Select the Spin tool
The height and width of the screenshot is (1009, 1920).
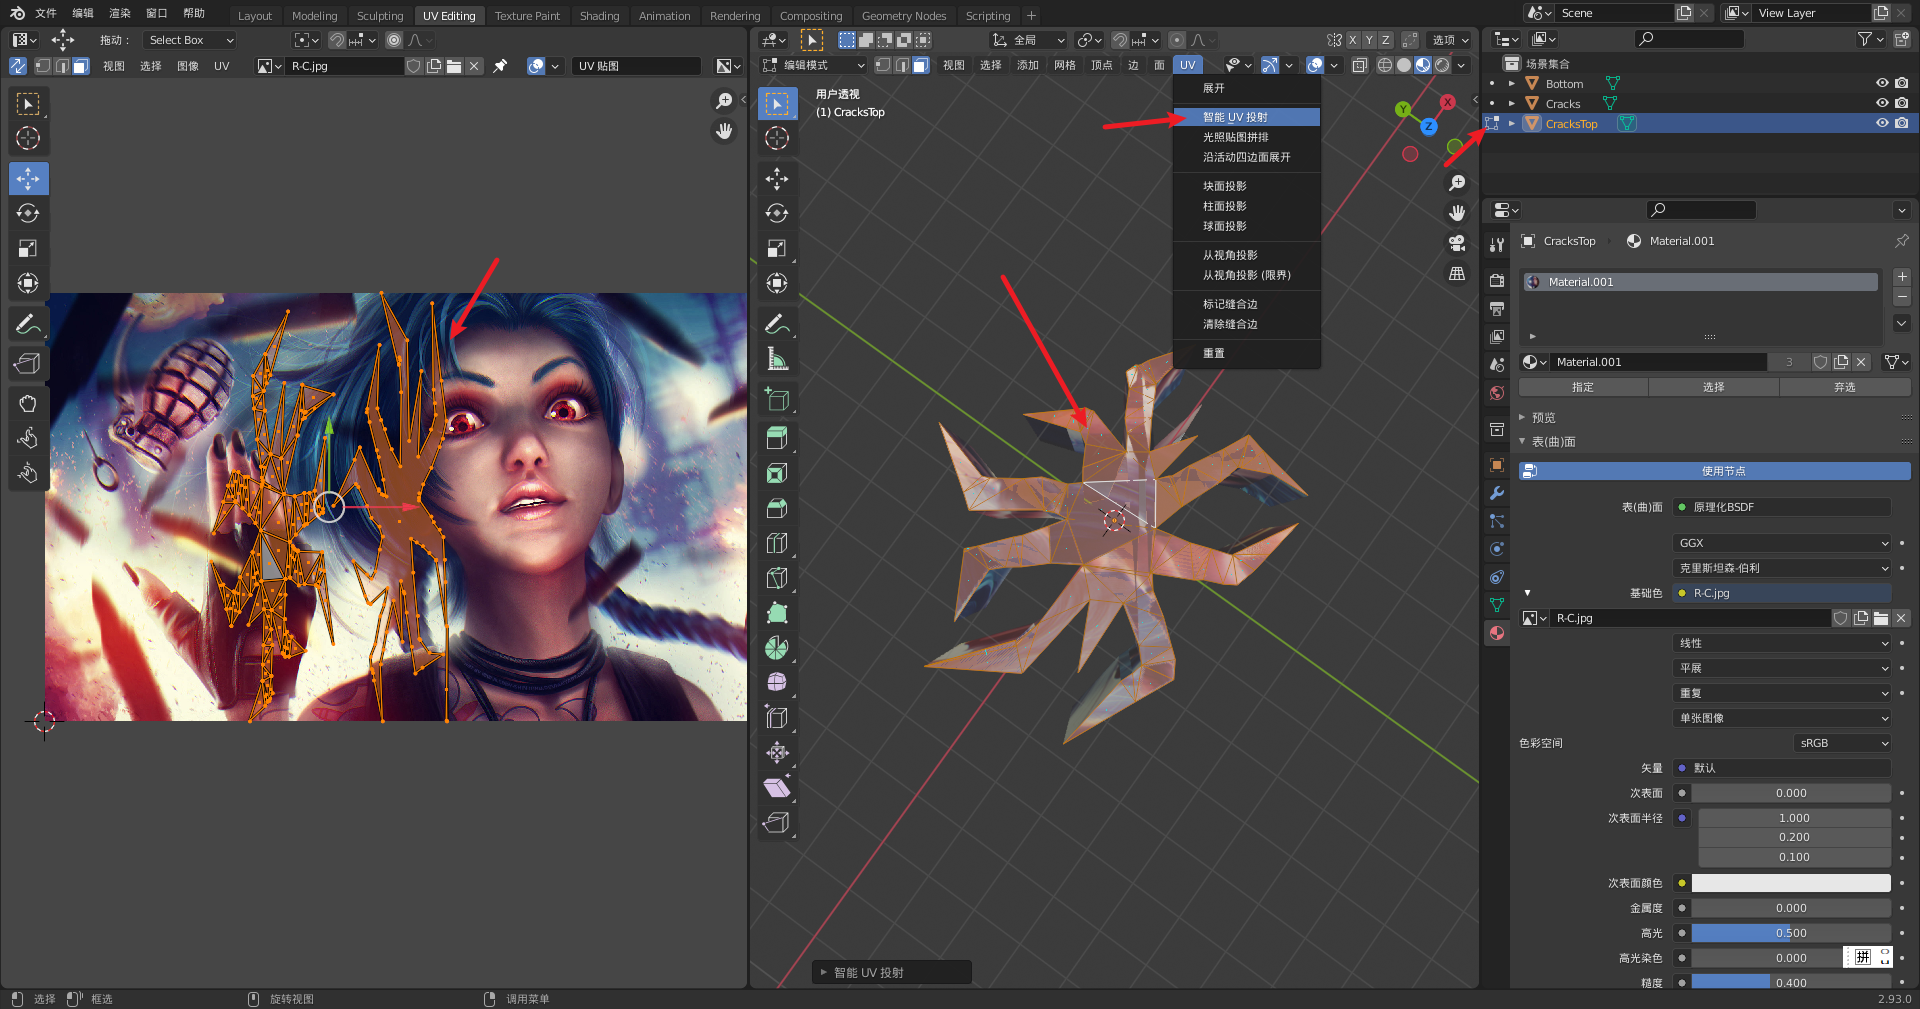(x=777, y=648)
